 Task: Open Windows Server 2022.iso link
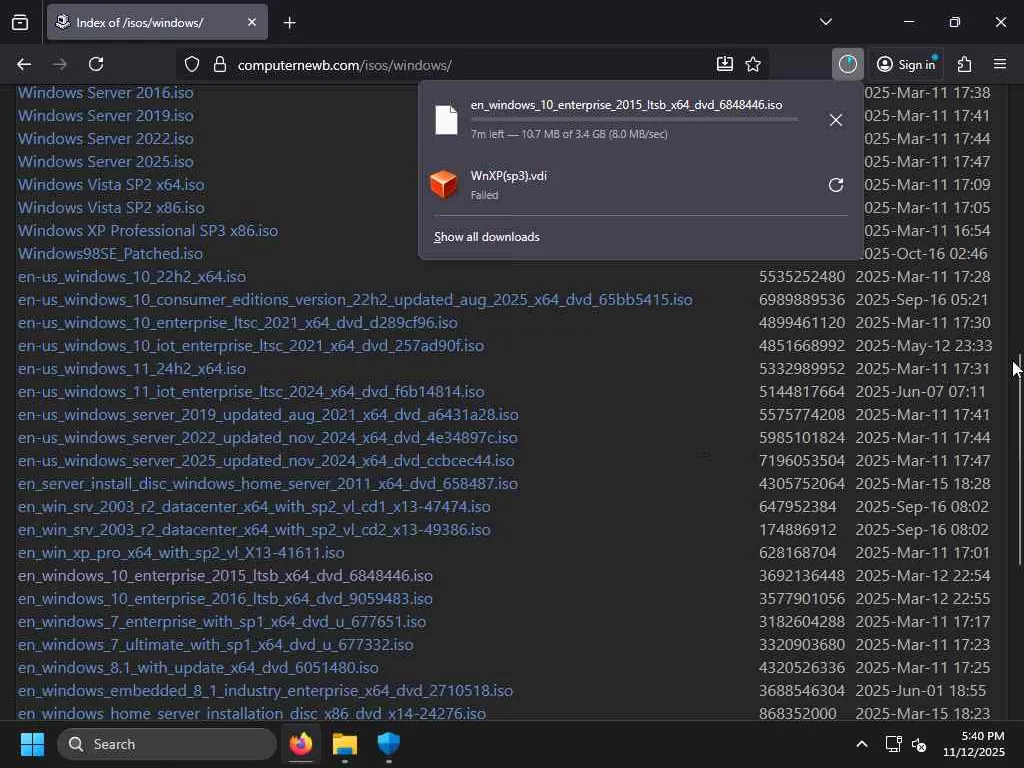point(106,139)
